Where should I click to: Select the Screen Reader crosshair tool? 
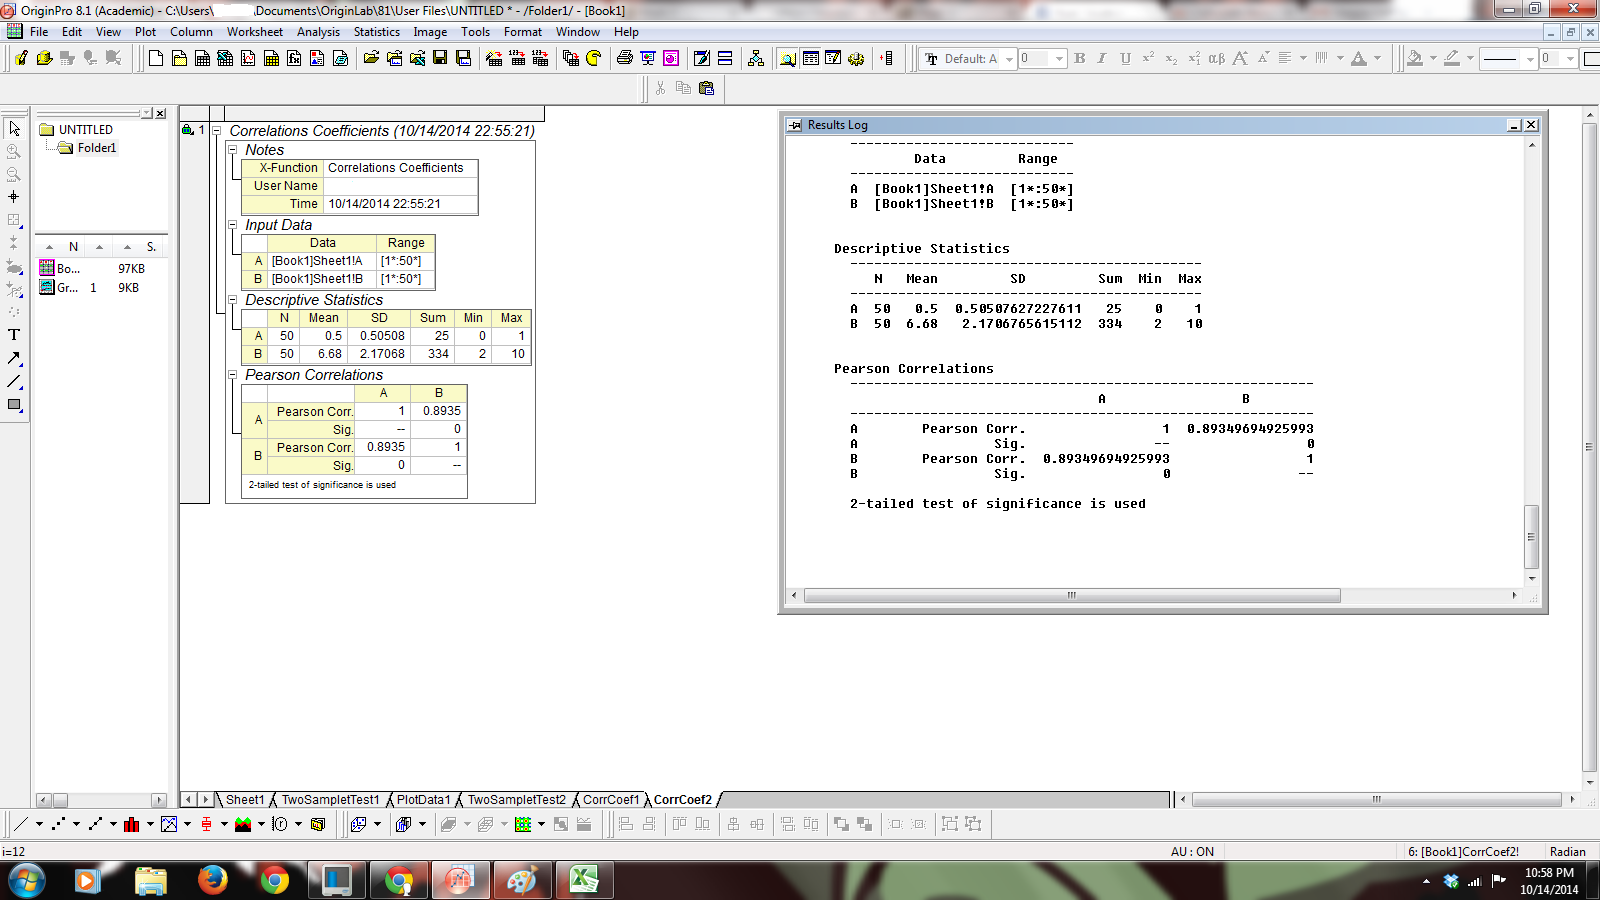tap(14, 197)
